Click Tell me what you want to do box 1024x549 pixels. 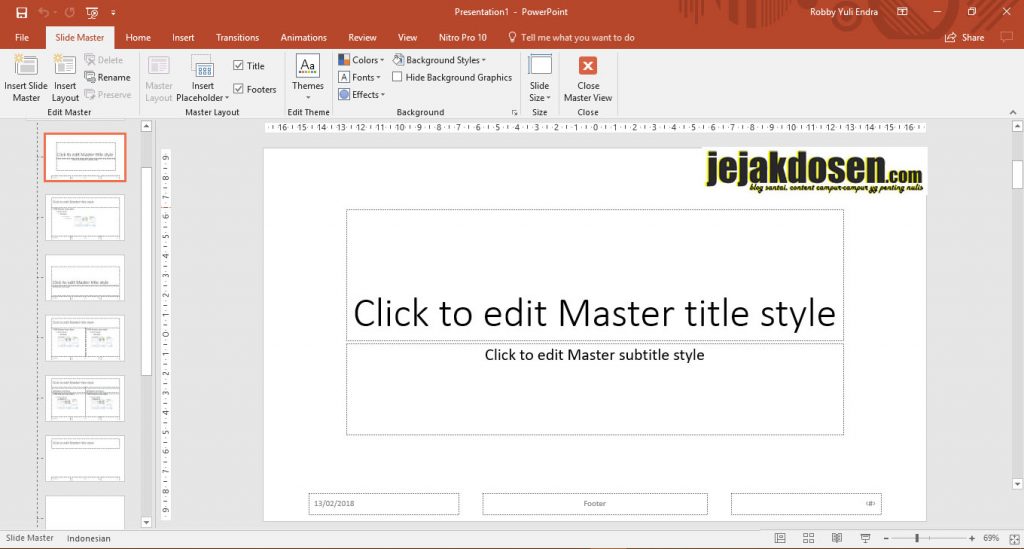coord(571,37)
